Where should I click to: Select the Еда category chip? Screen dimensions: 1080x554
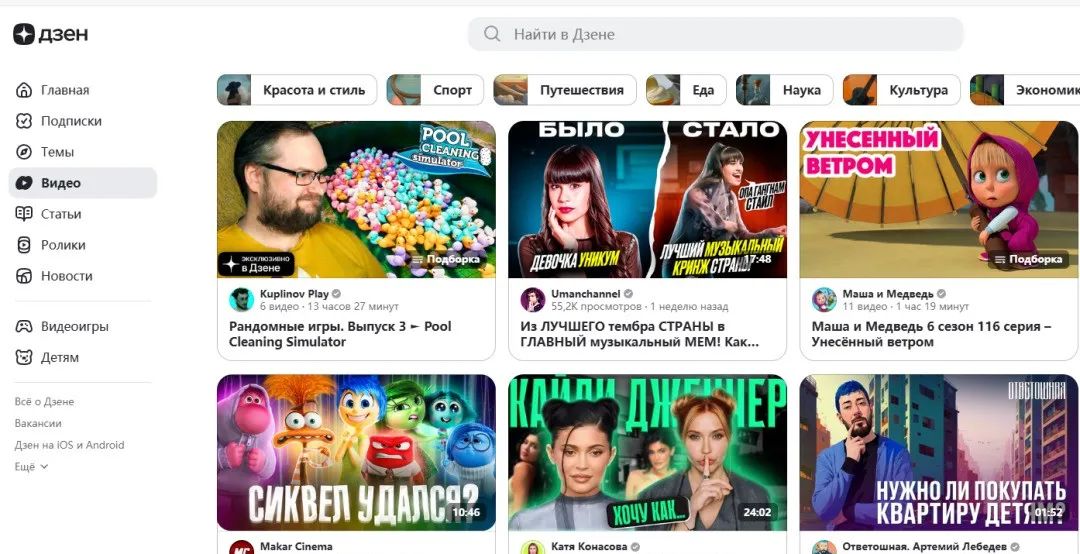pyautogui.click(x=686, y=90)
